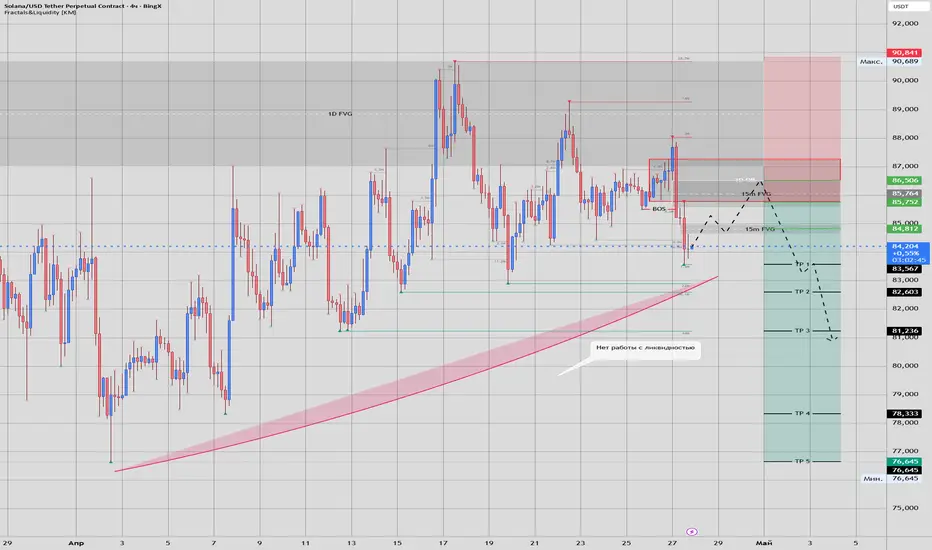
Task: Click the 'Мин.' label on the price scale
Action: pos(873,479)
